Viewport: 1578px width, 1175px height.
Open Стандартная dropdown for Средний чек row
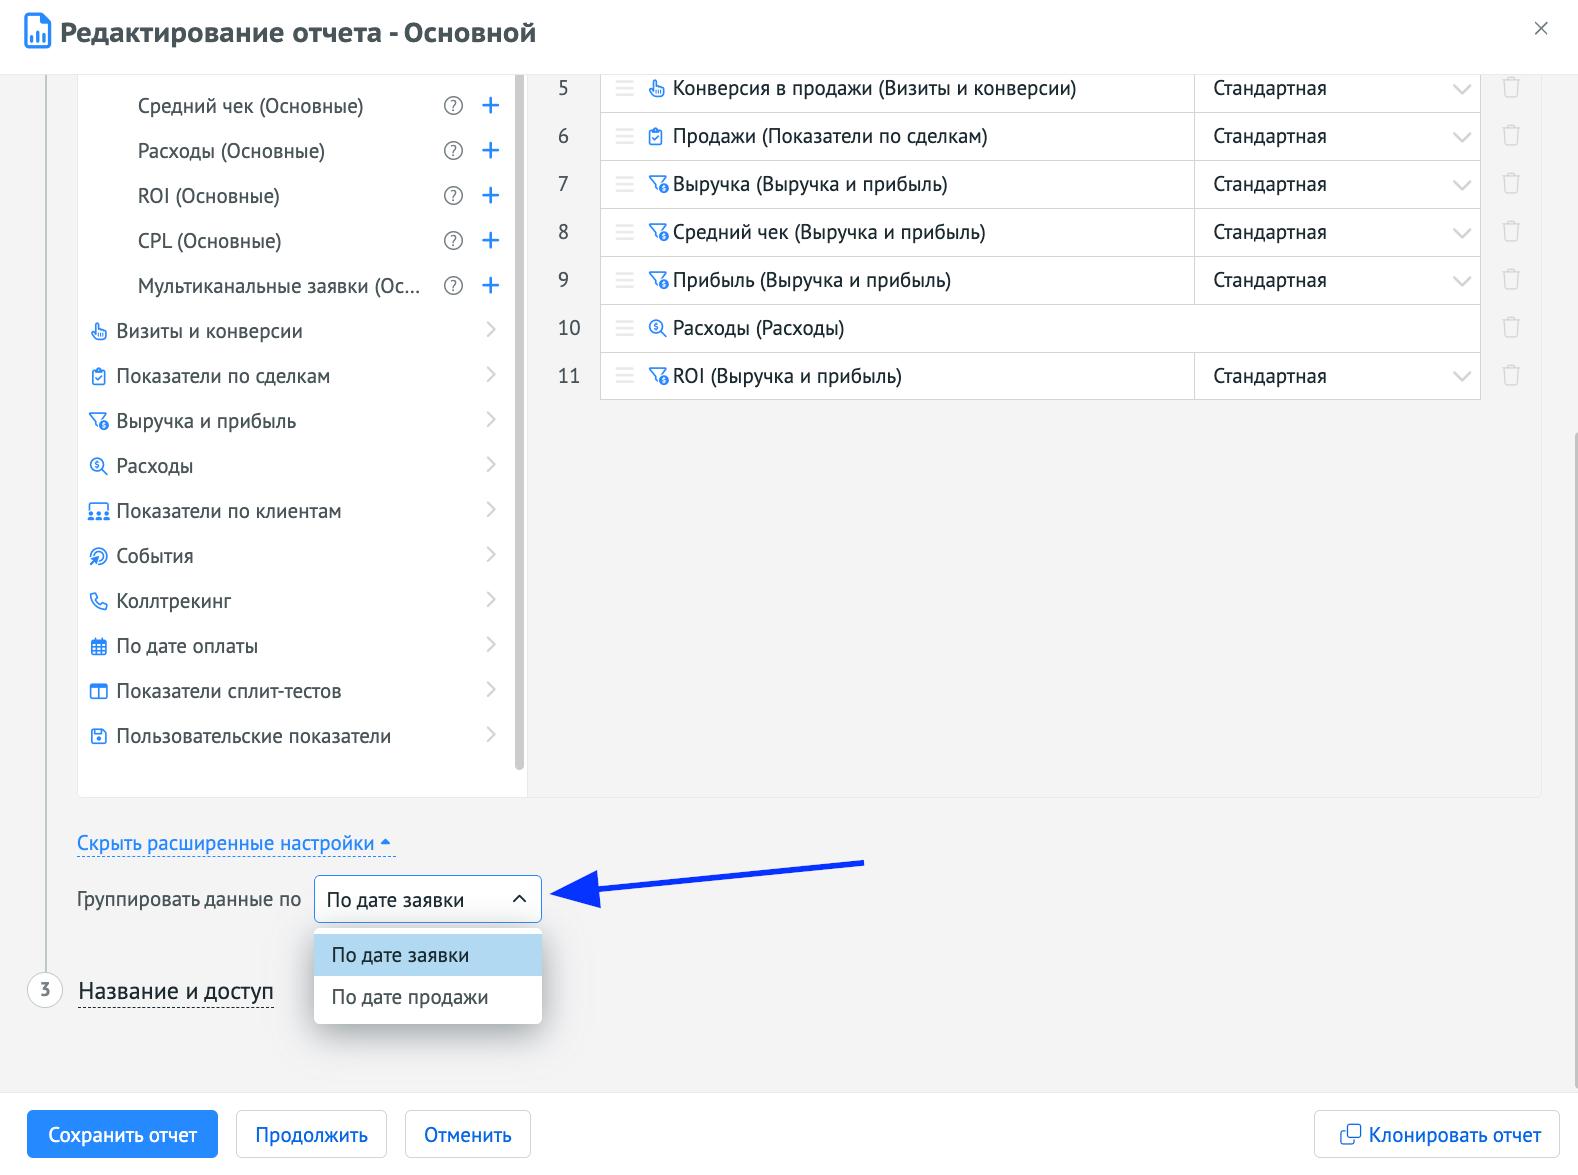(x=1336, y=233)
